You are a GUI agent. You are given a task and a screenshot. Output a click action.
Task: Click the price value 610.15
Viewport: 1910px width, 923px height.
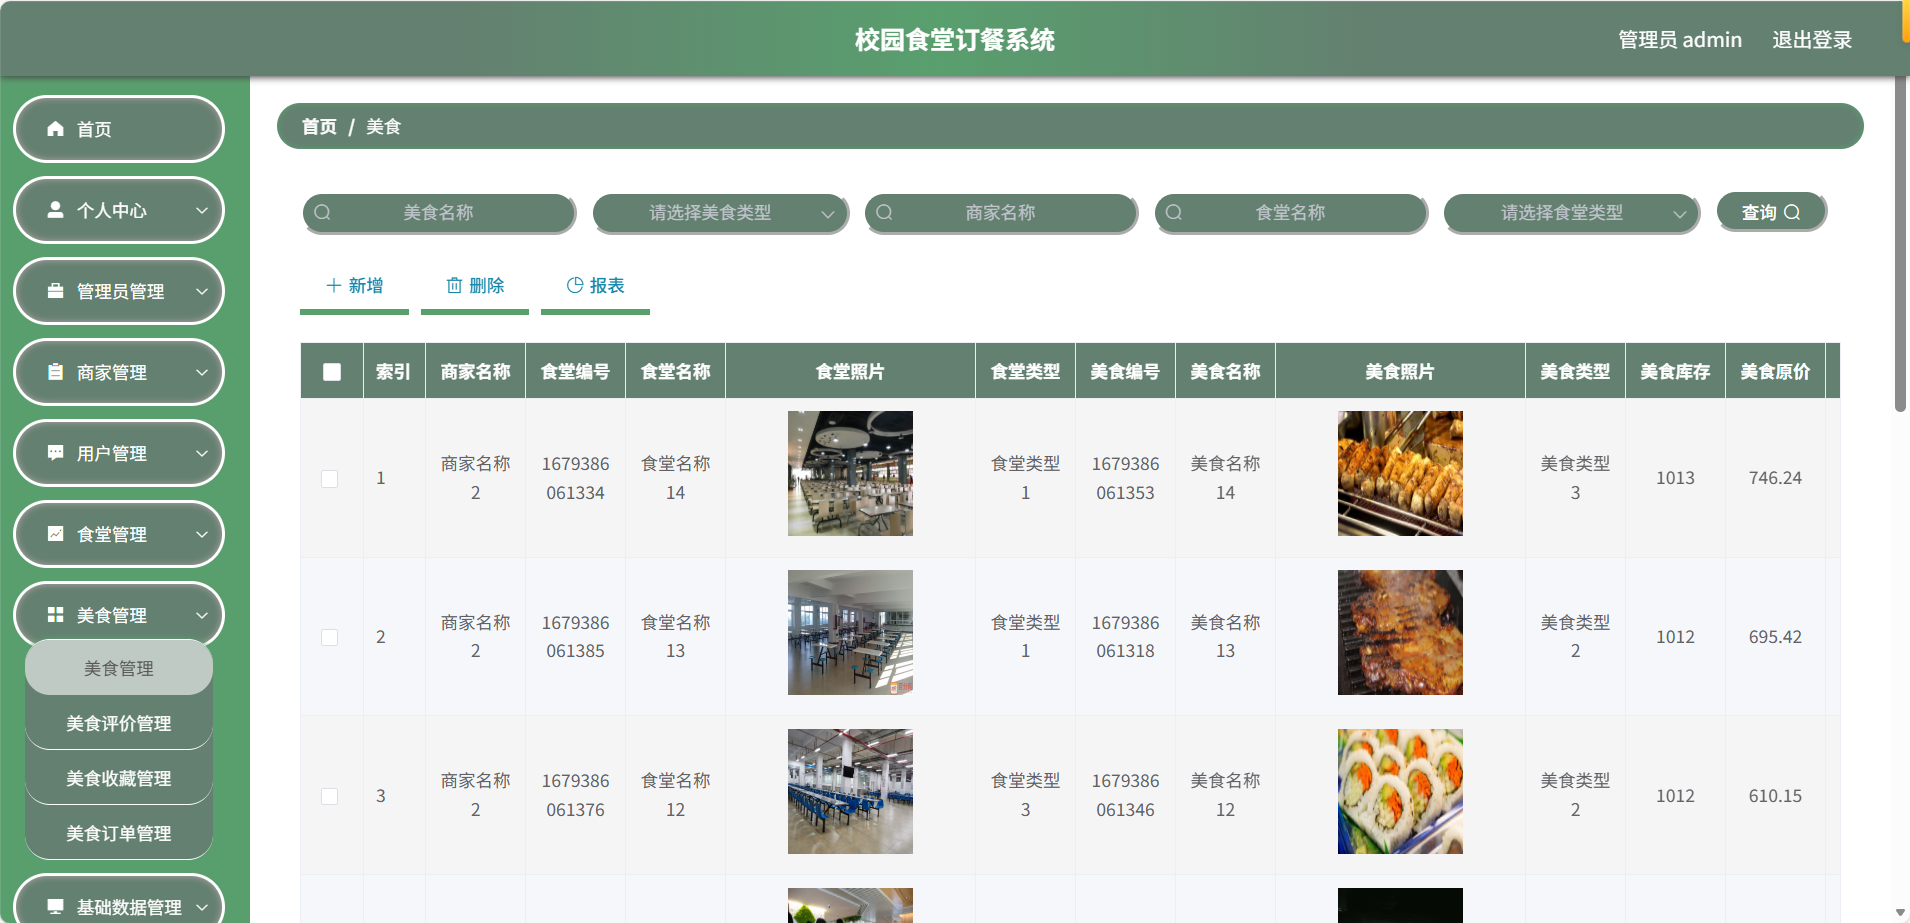[x=1775, y=796]
